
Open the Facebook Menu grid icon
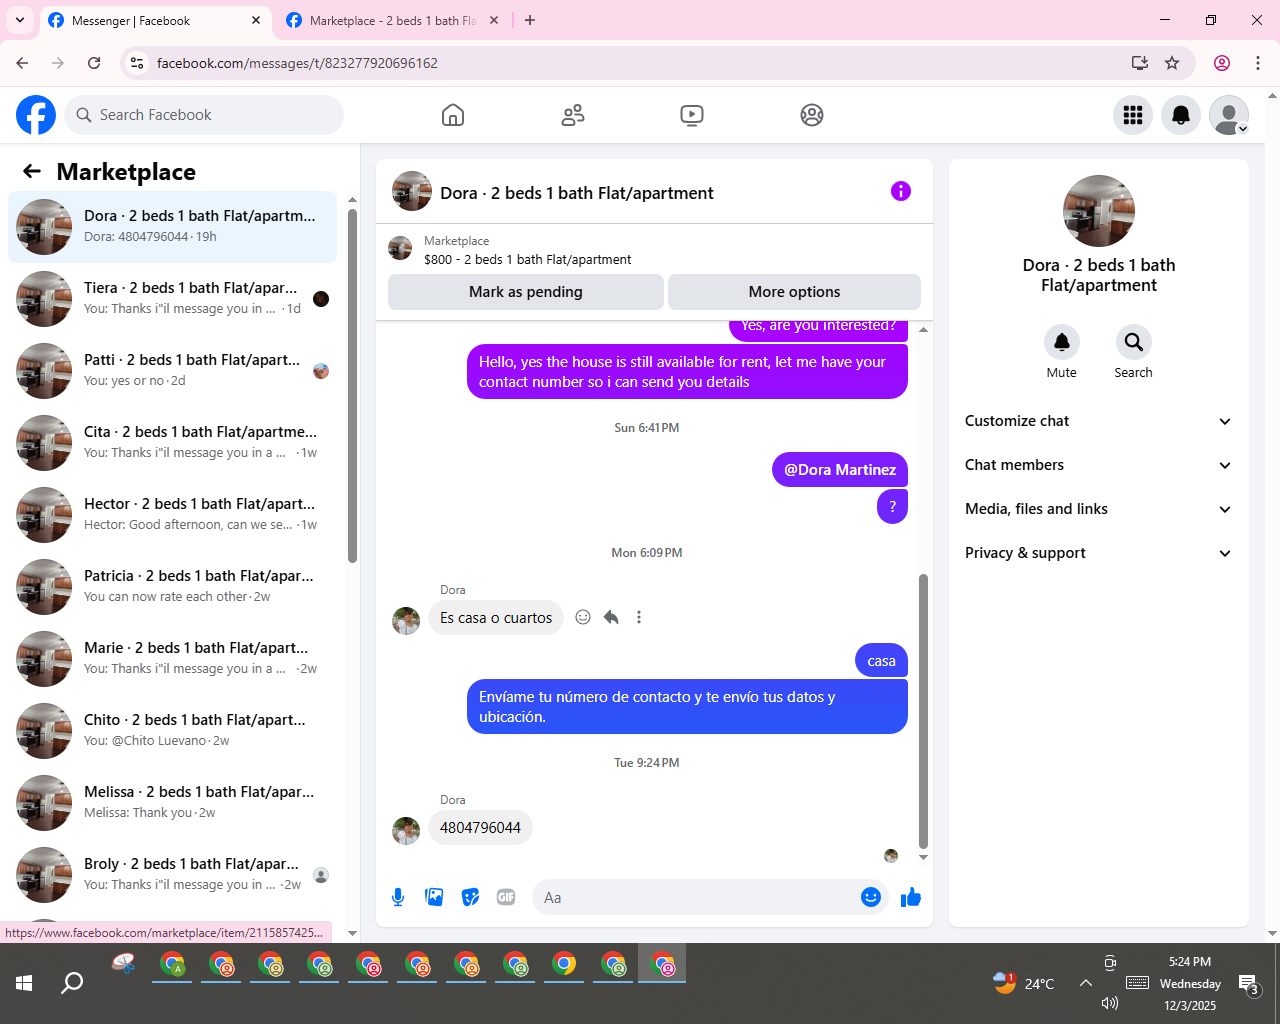1133,115
